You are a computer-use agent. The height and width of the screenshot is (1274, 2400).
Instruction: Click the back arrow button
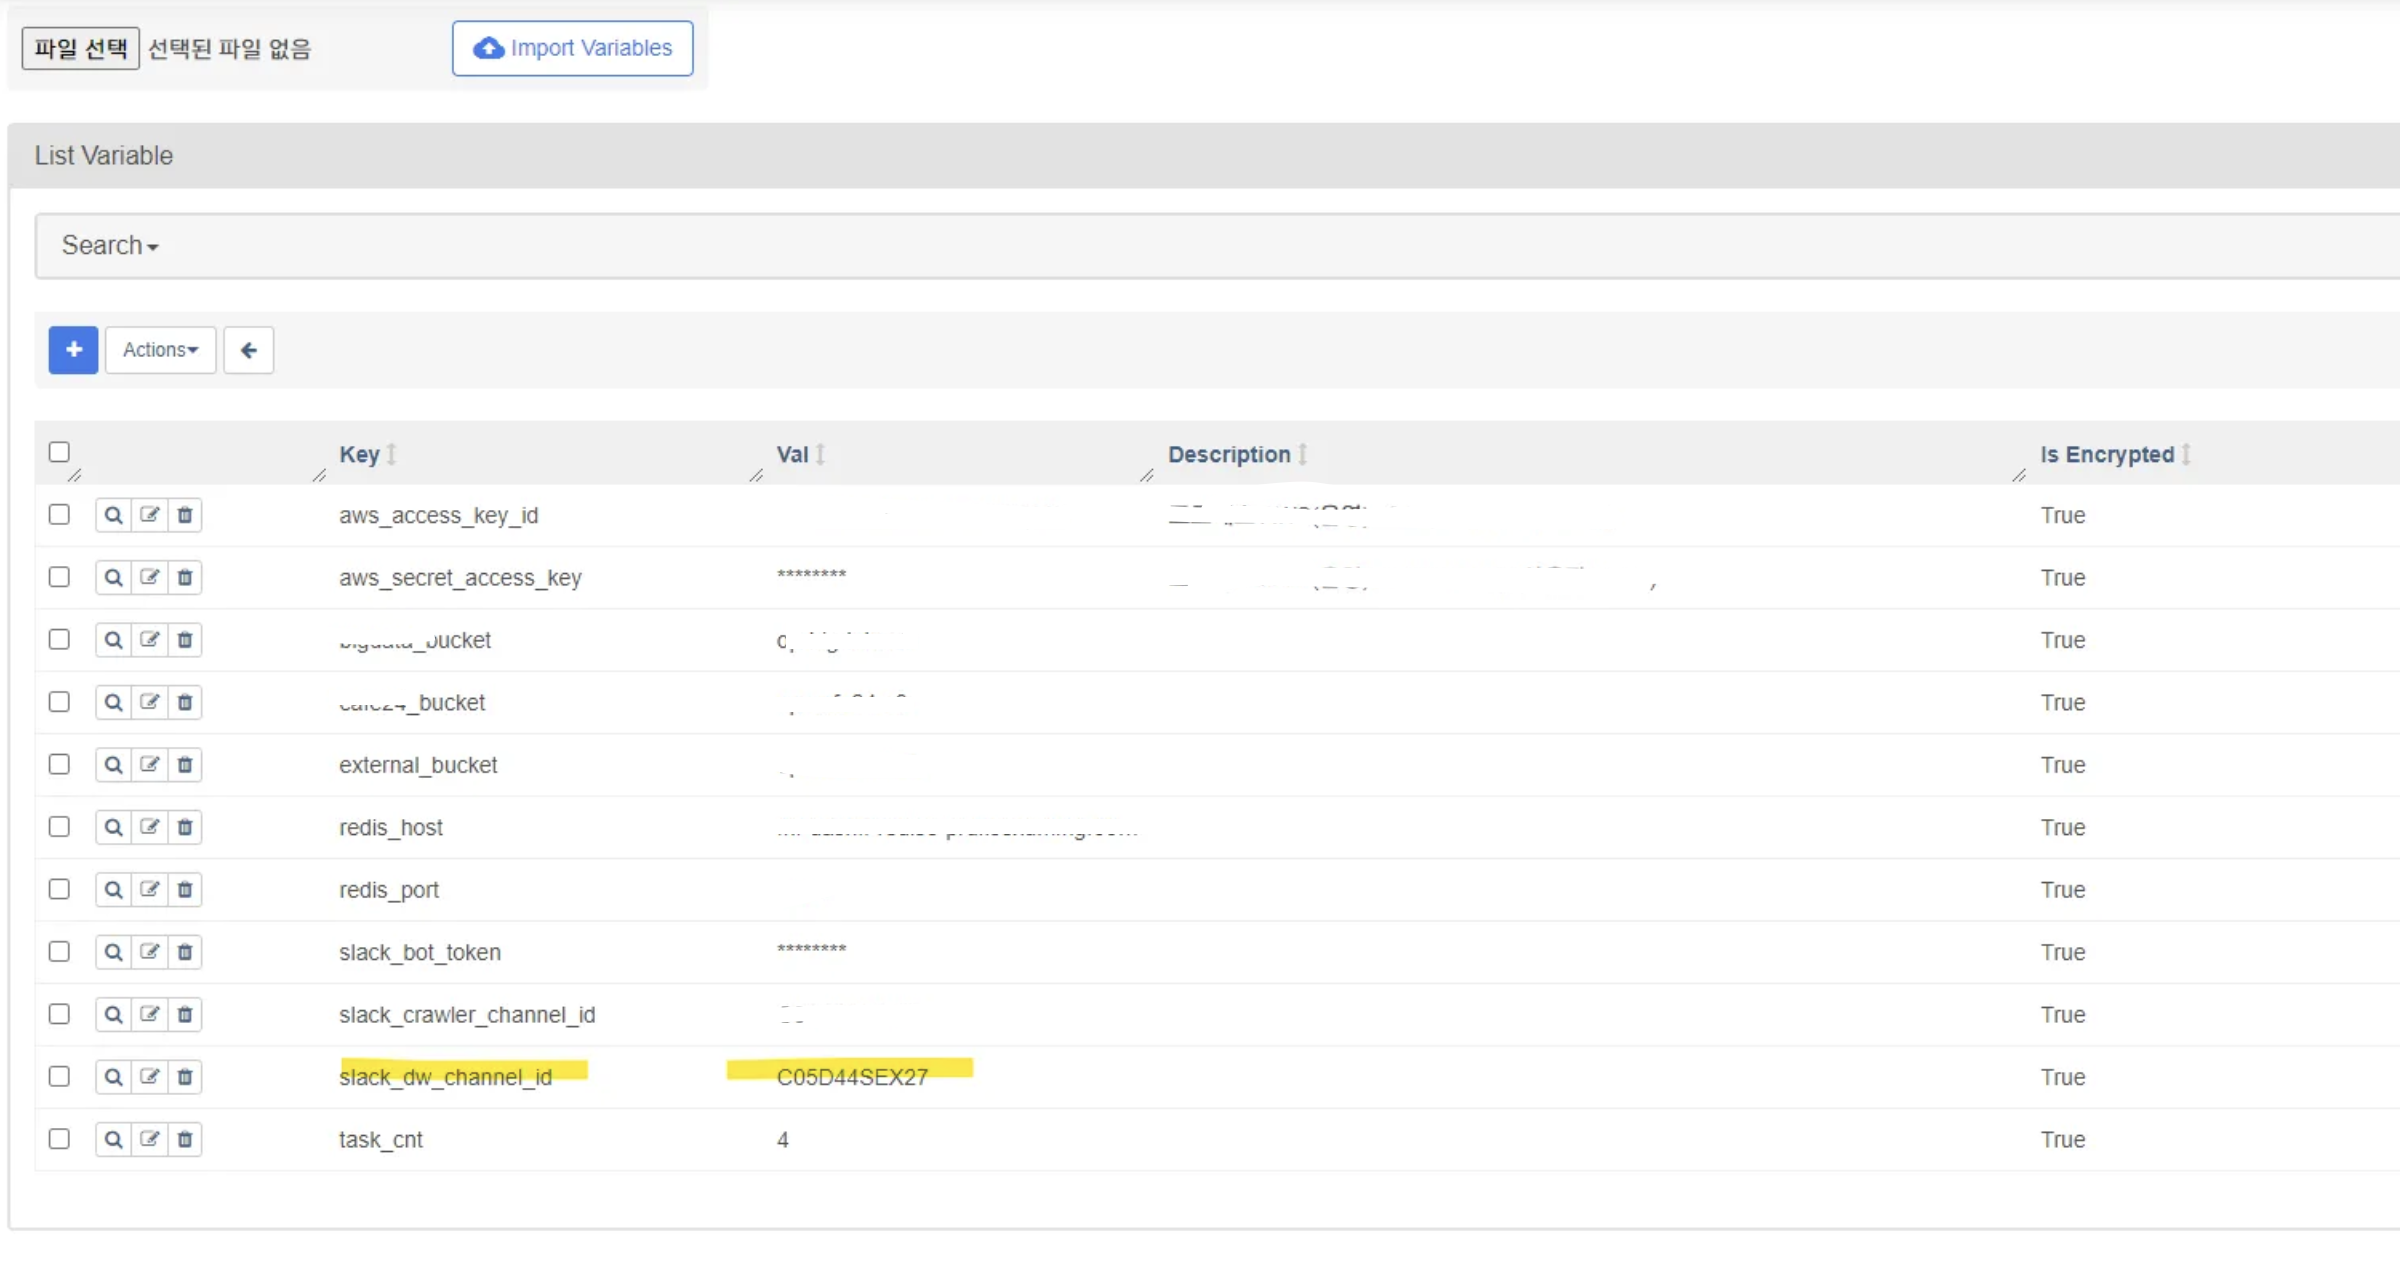tap(248, 350)
